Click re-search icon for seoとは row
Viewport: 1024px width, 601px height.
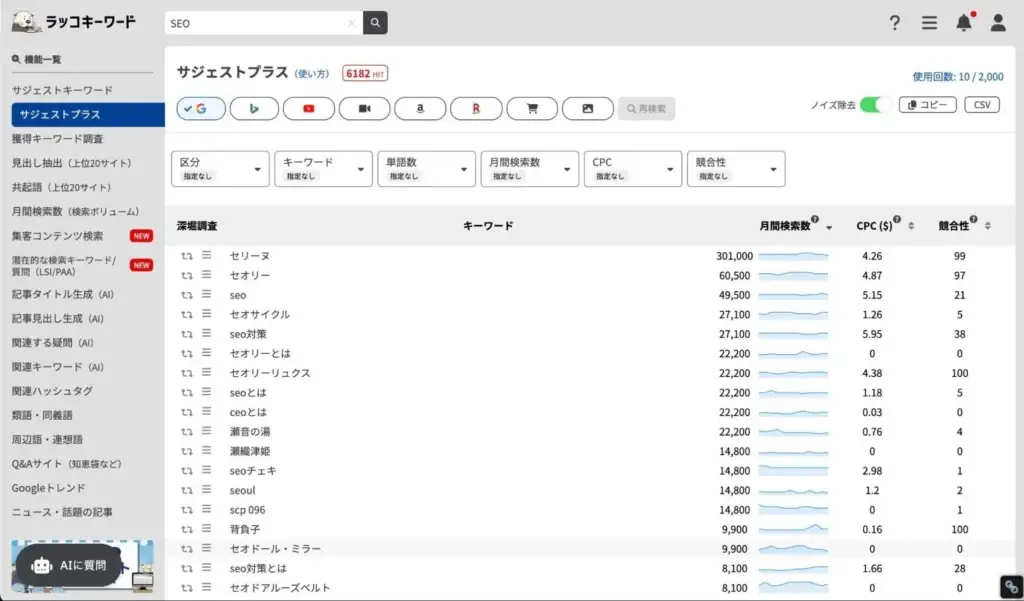click(x=187, y=393)
